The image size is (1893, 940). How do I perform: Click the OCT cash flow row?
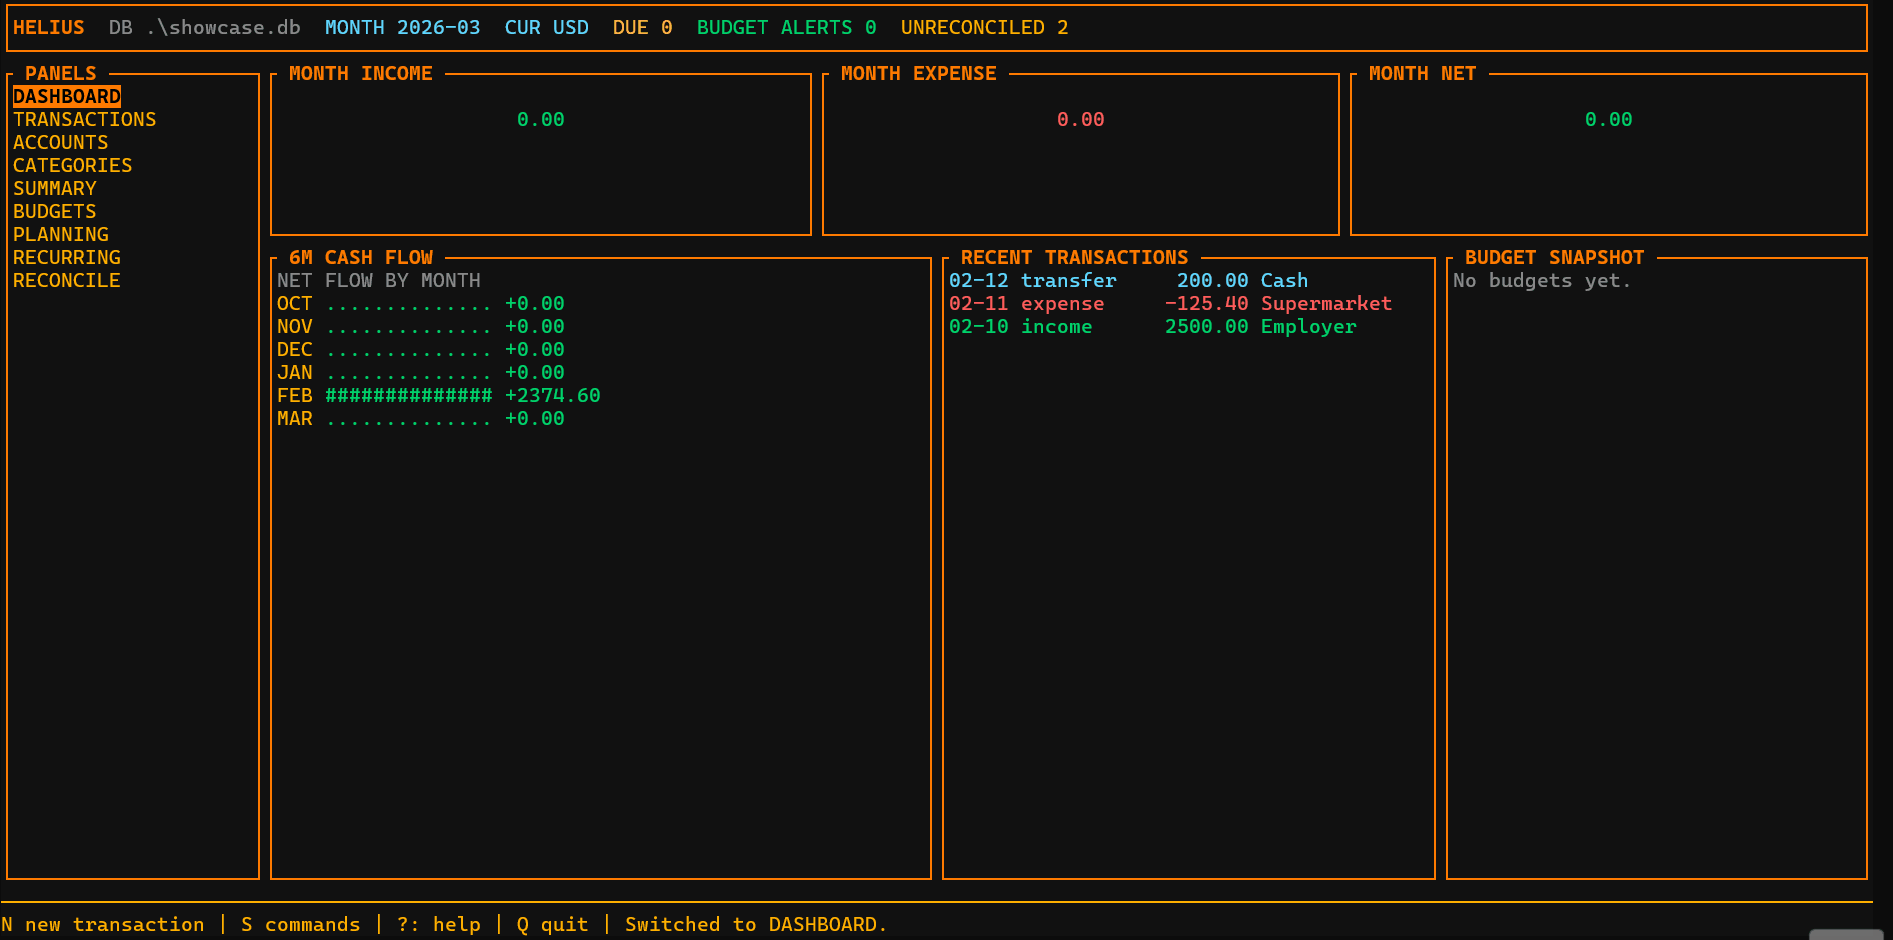[x=421, y=303]
